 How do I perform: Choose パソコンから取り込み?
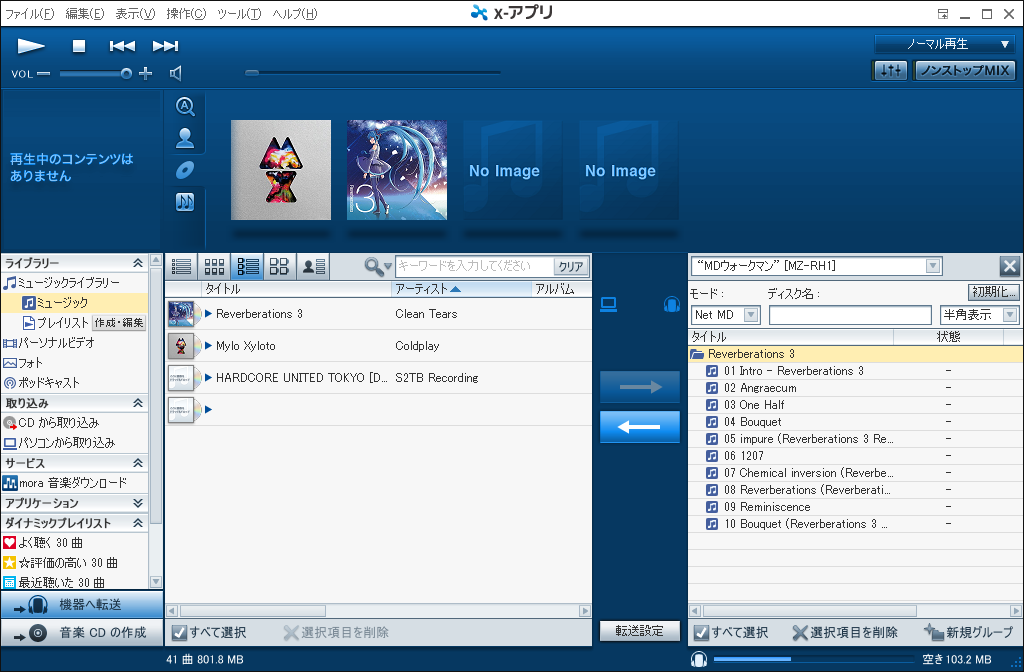point(59,443)
